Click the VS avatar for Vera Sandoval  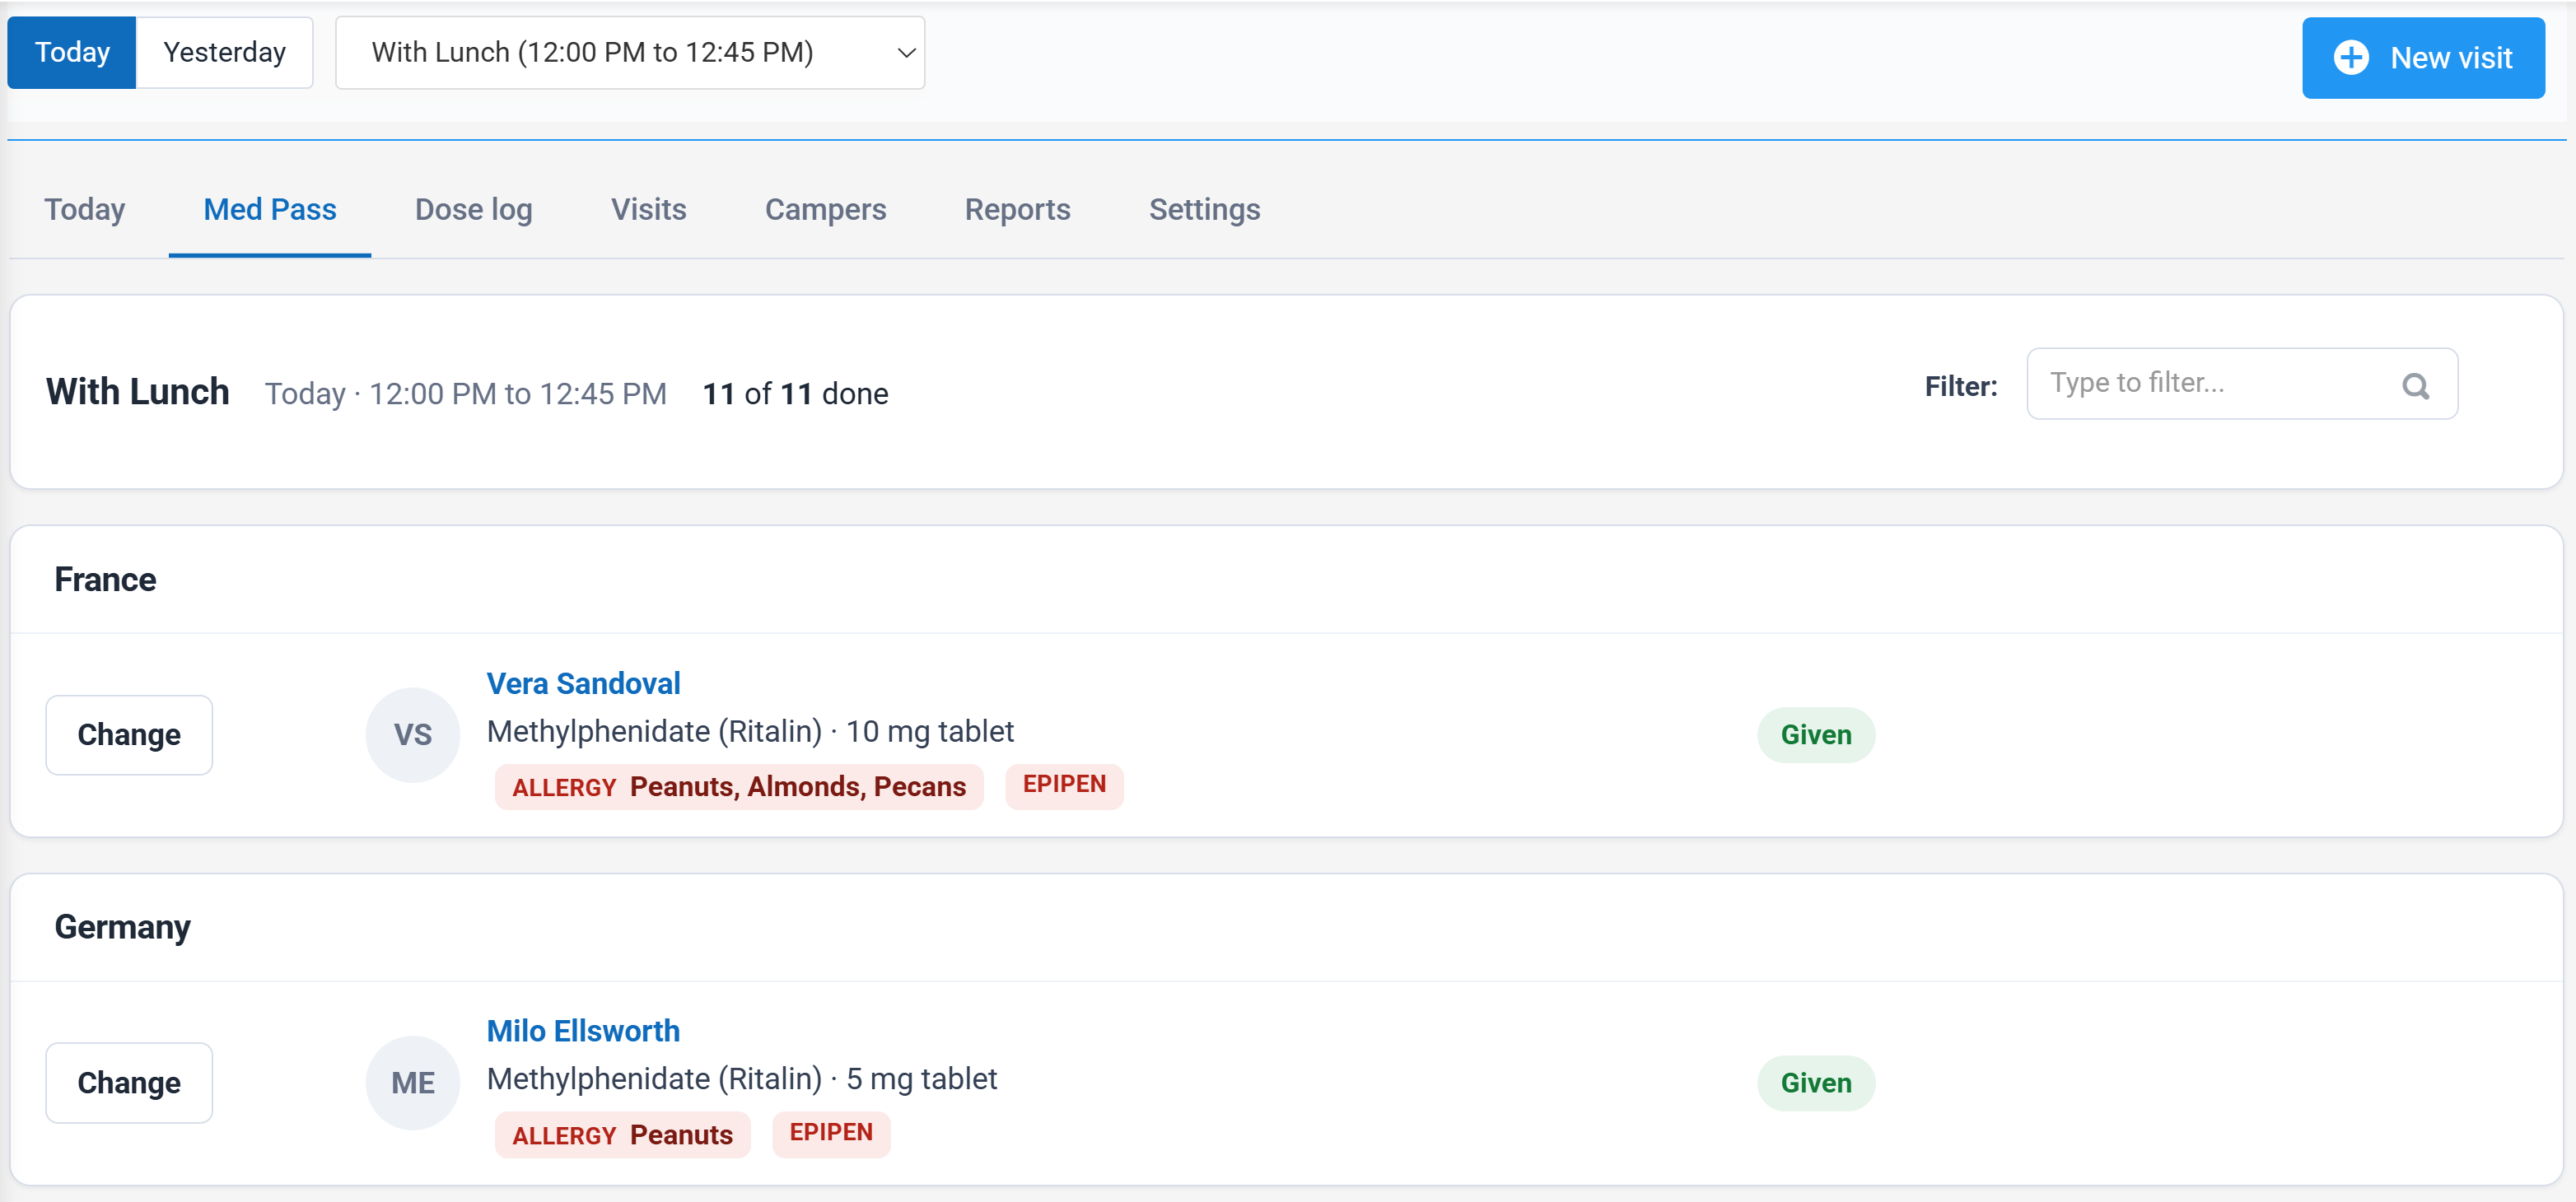coord(413,735)
